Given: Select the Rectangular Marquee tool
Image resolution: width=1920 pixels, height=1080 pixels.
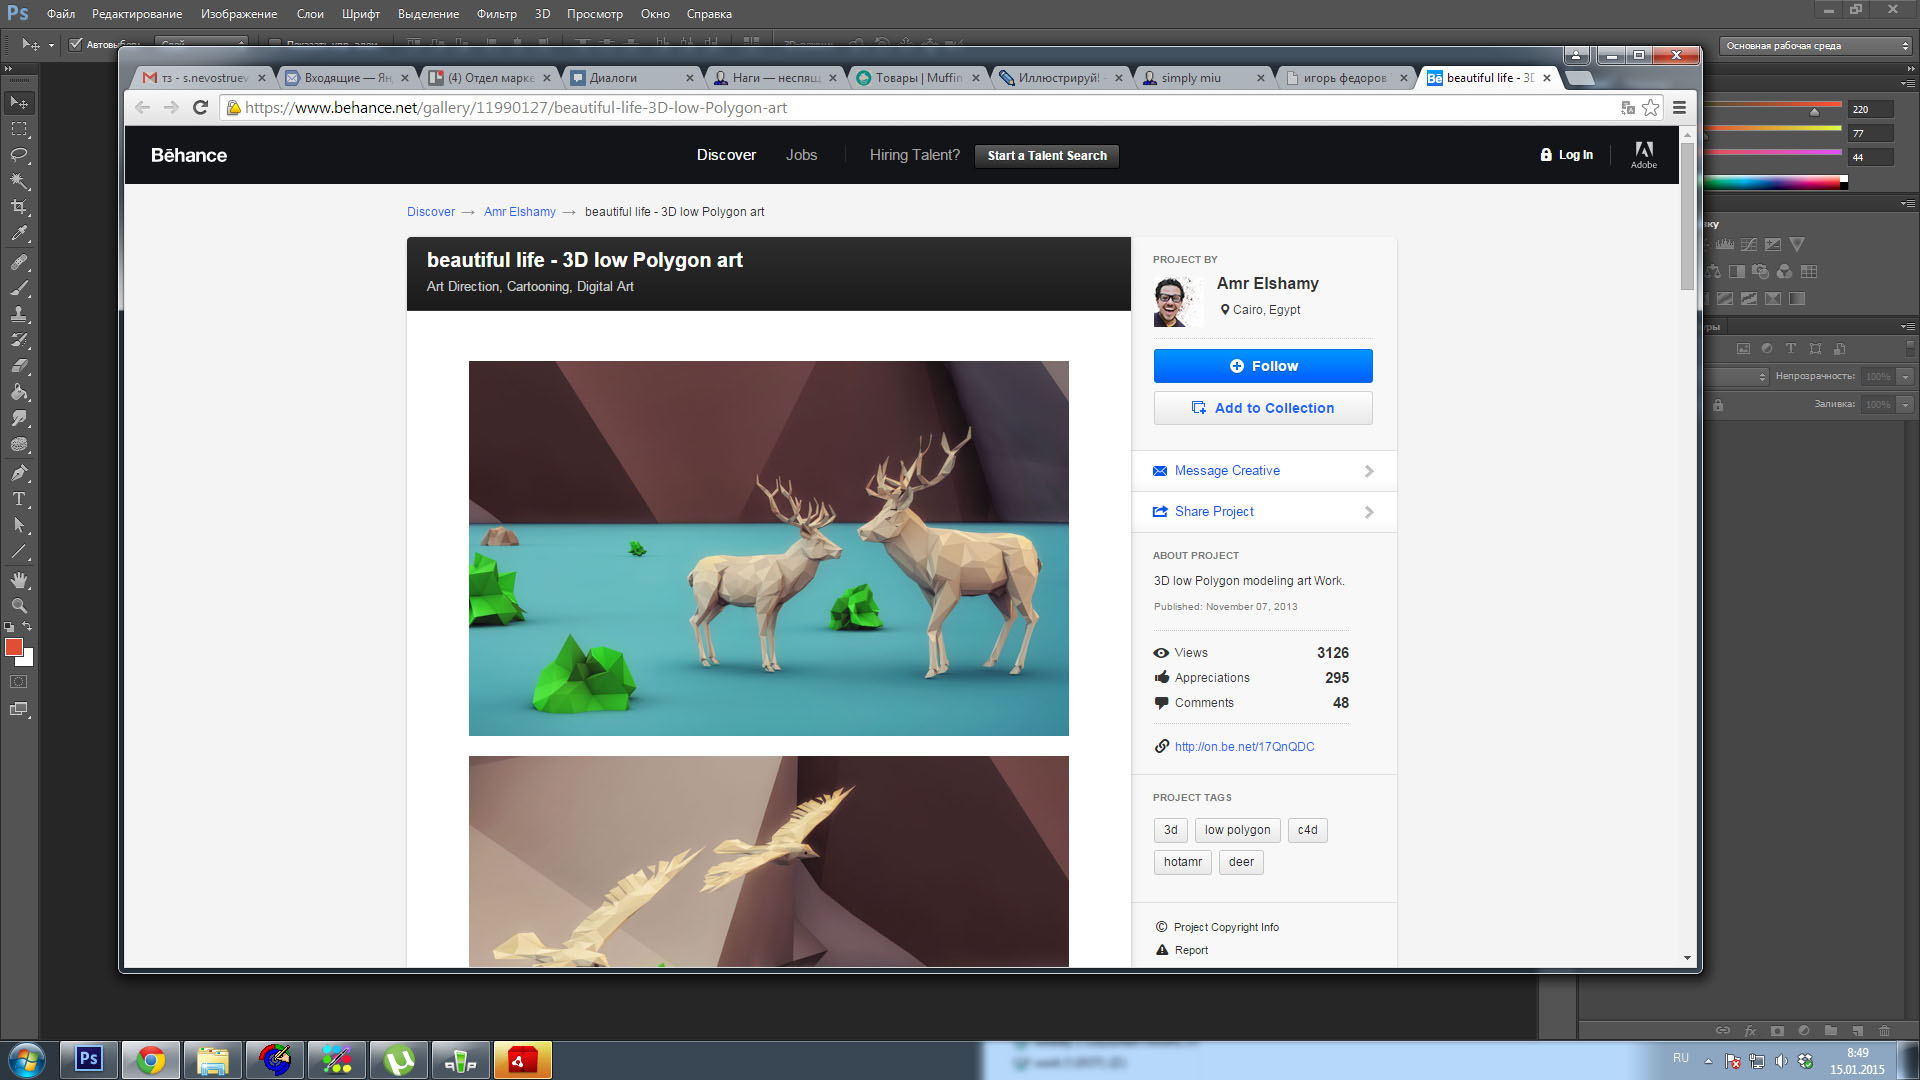Looking at the screenshot, I should click(19, 129).
